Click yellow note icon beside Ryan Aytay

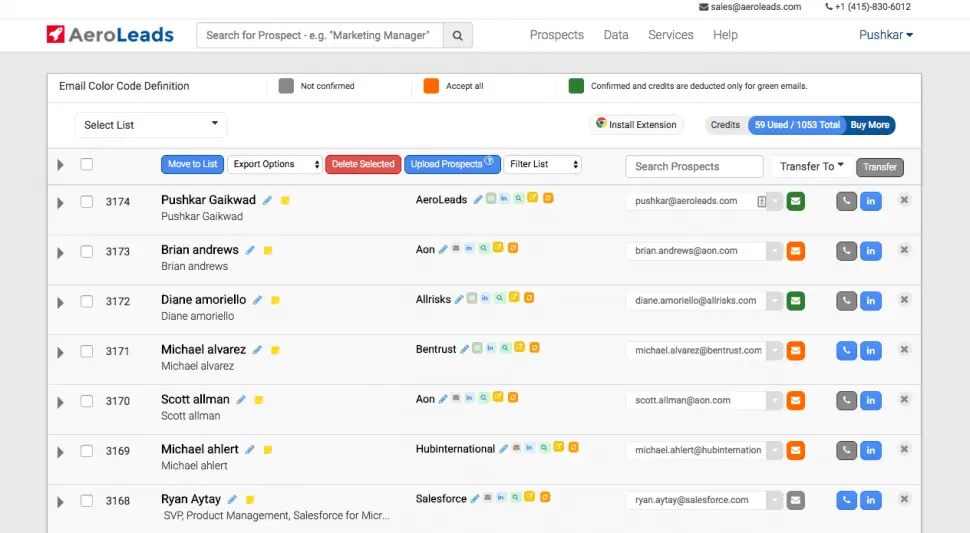[x=250, y=500]
